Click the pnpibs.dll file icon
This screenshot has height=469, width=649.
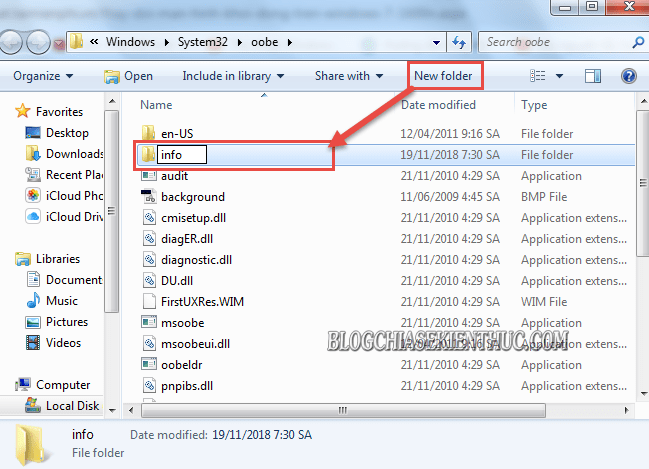pyautogui.click(x=149, y=385)
